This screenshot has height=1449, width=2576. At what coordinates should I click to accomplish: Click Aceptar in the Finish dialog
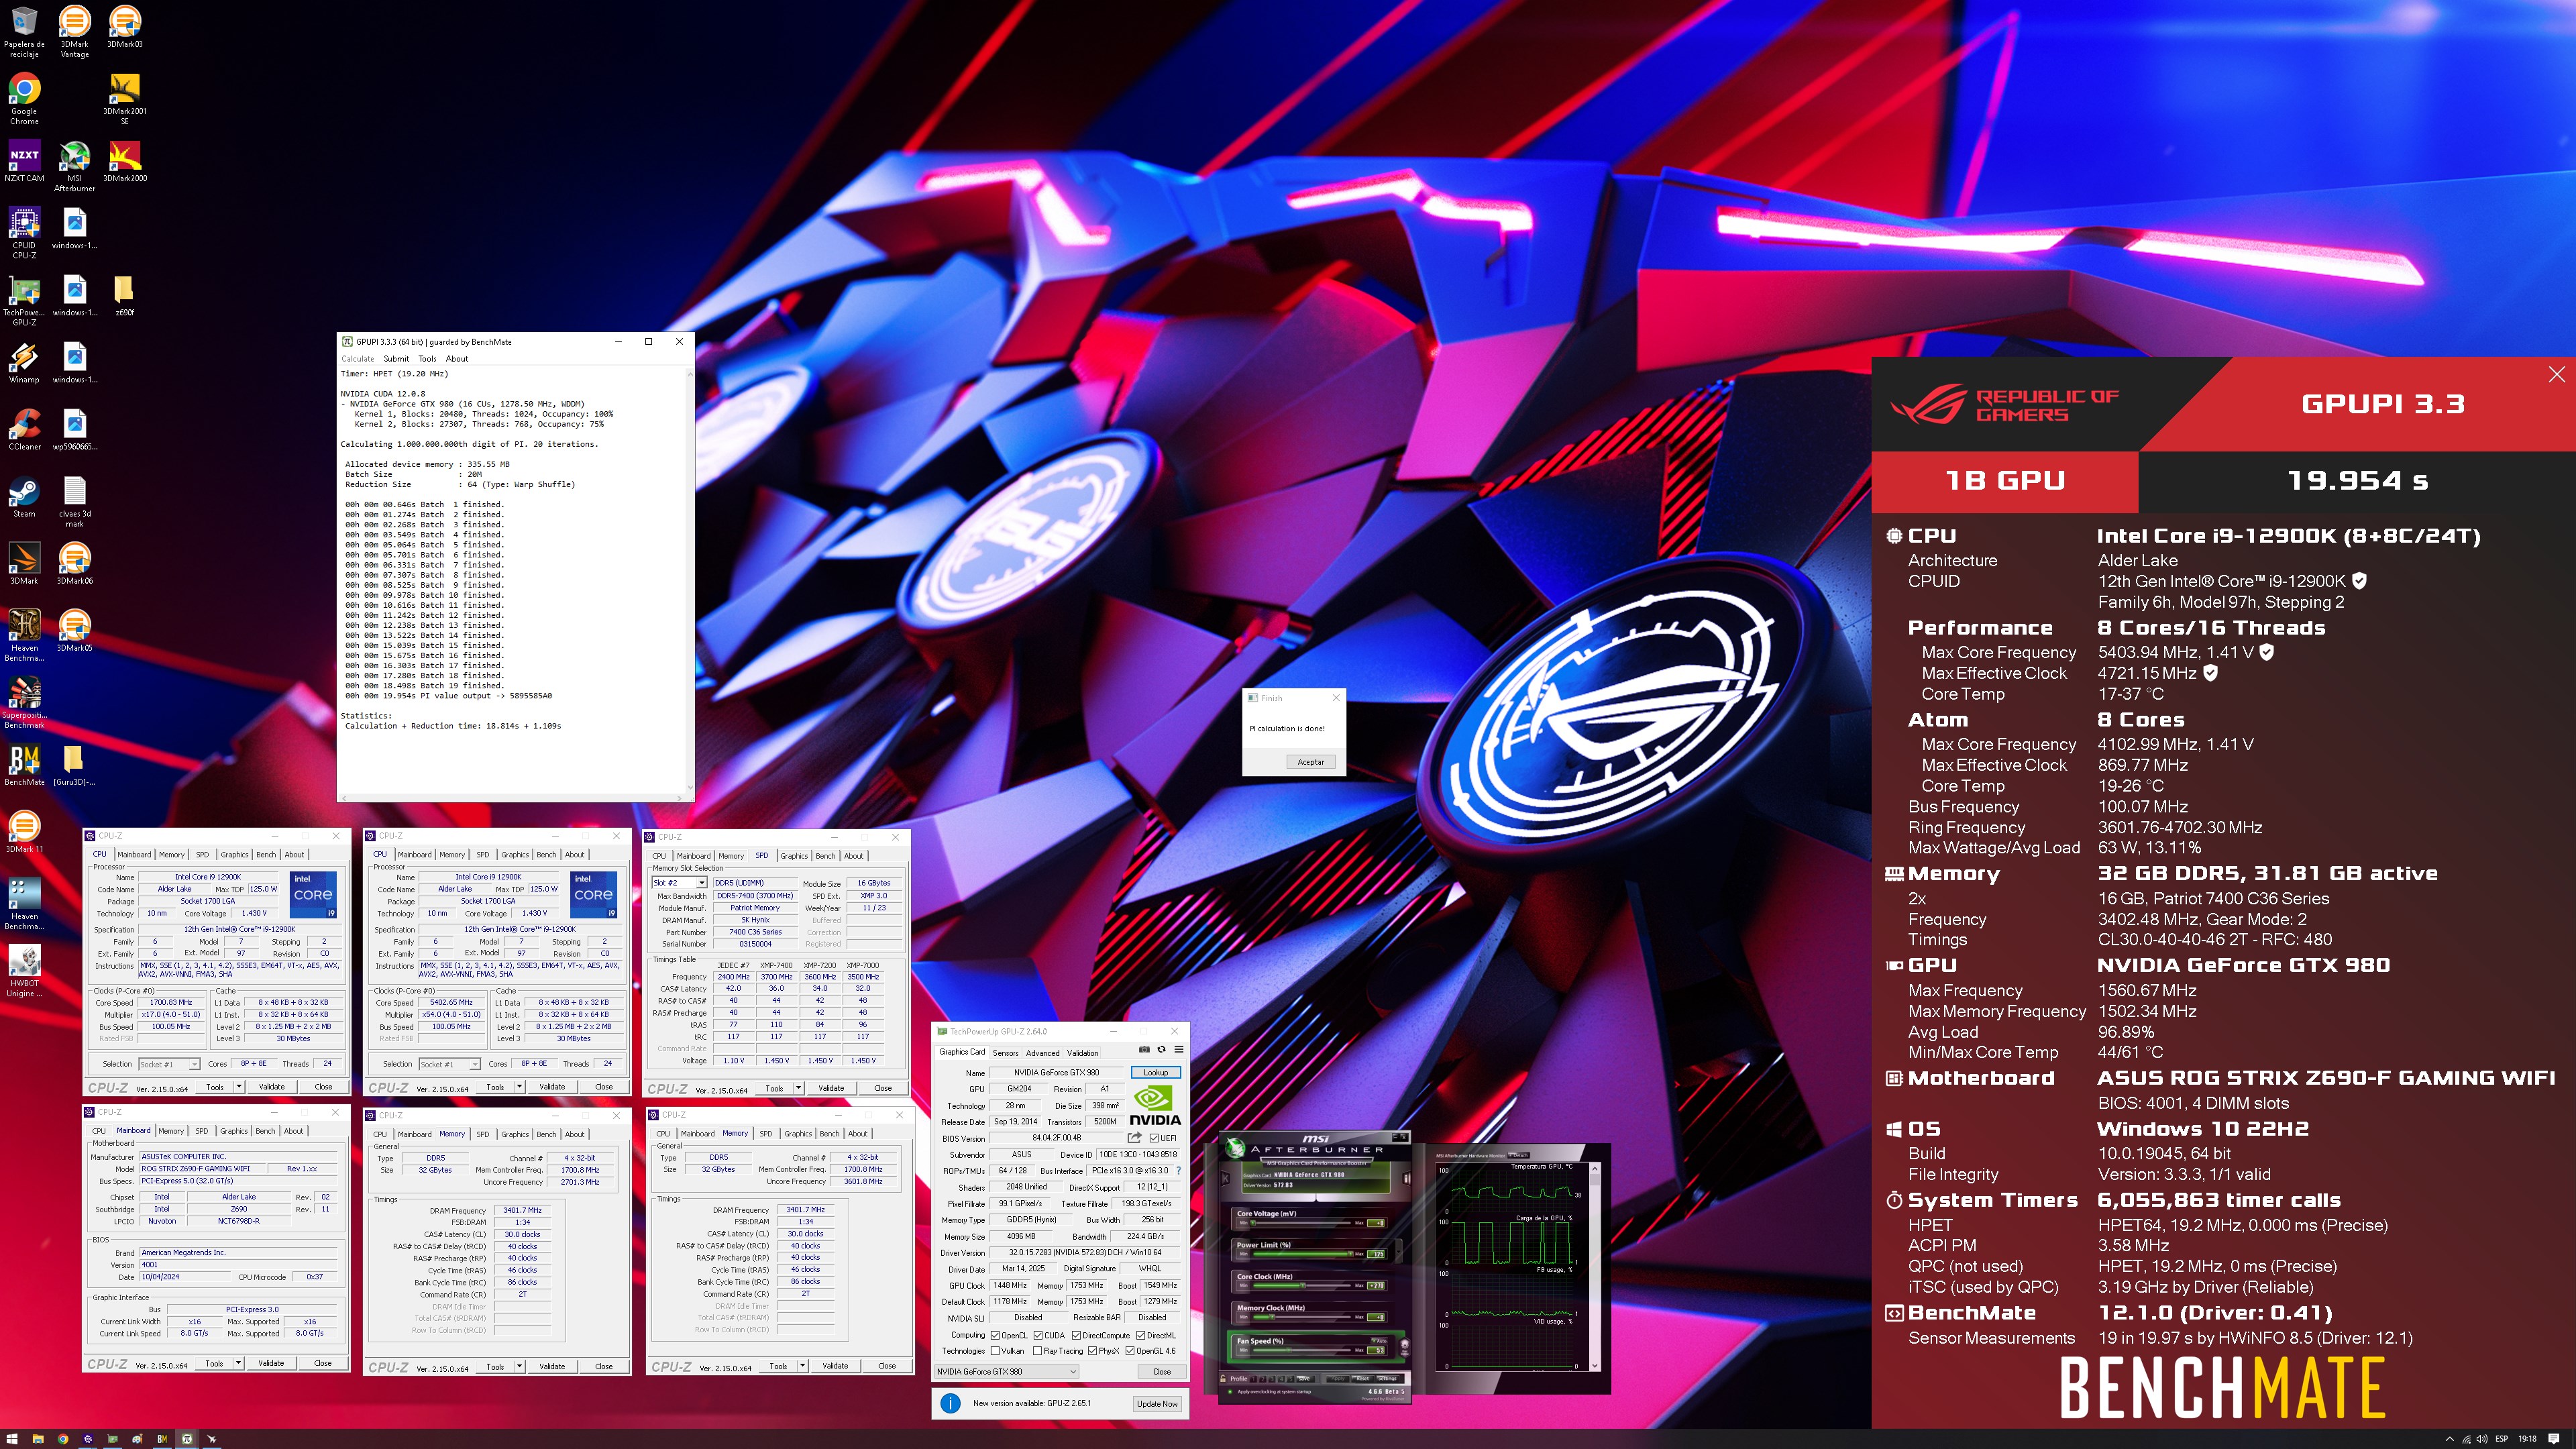[1310, 762]
